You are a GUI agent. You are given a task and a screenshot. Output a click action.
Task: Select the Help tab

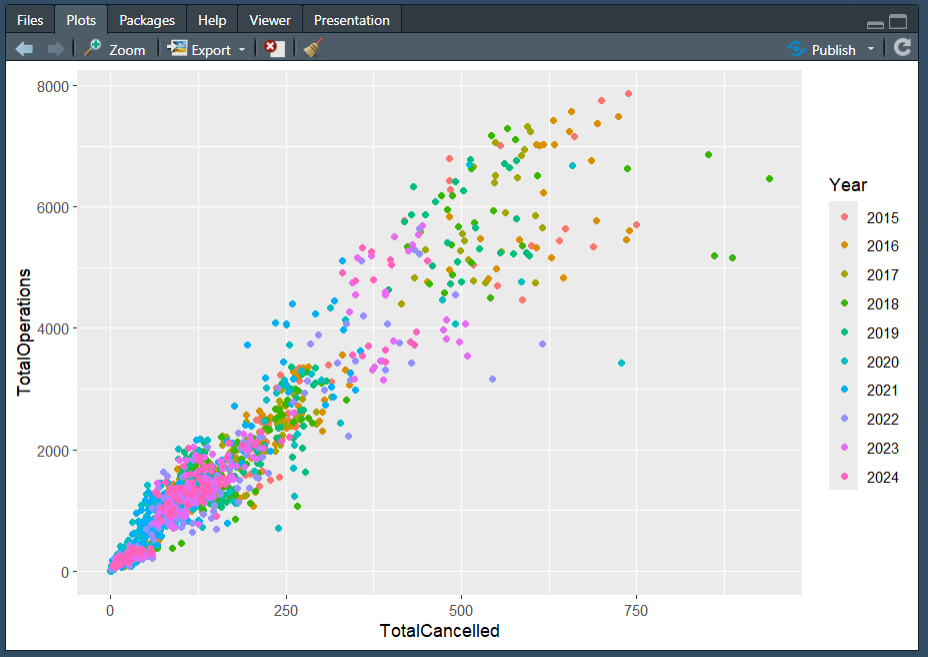click(x=212, y=20)
